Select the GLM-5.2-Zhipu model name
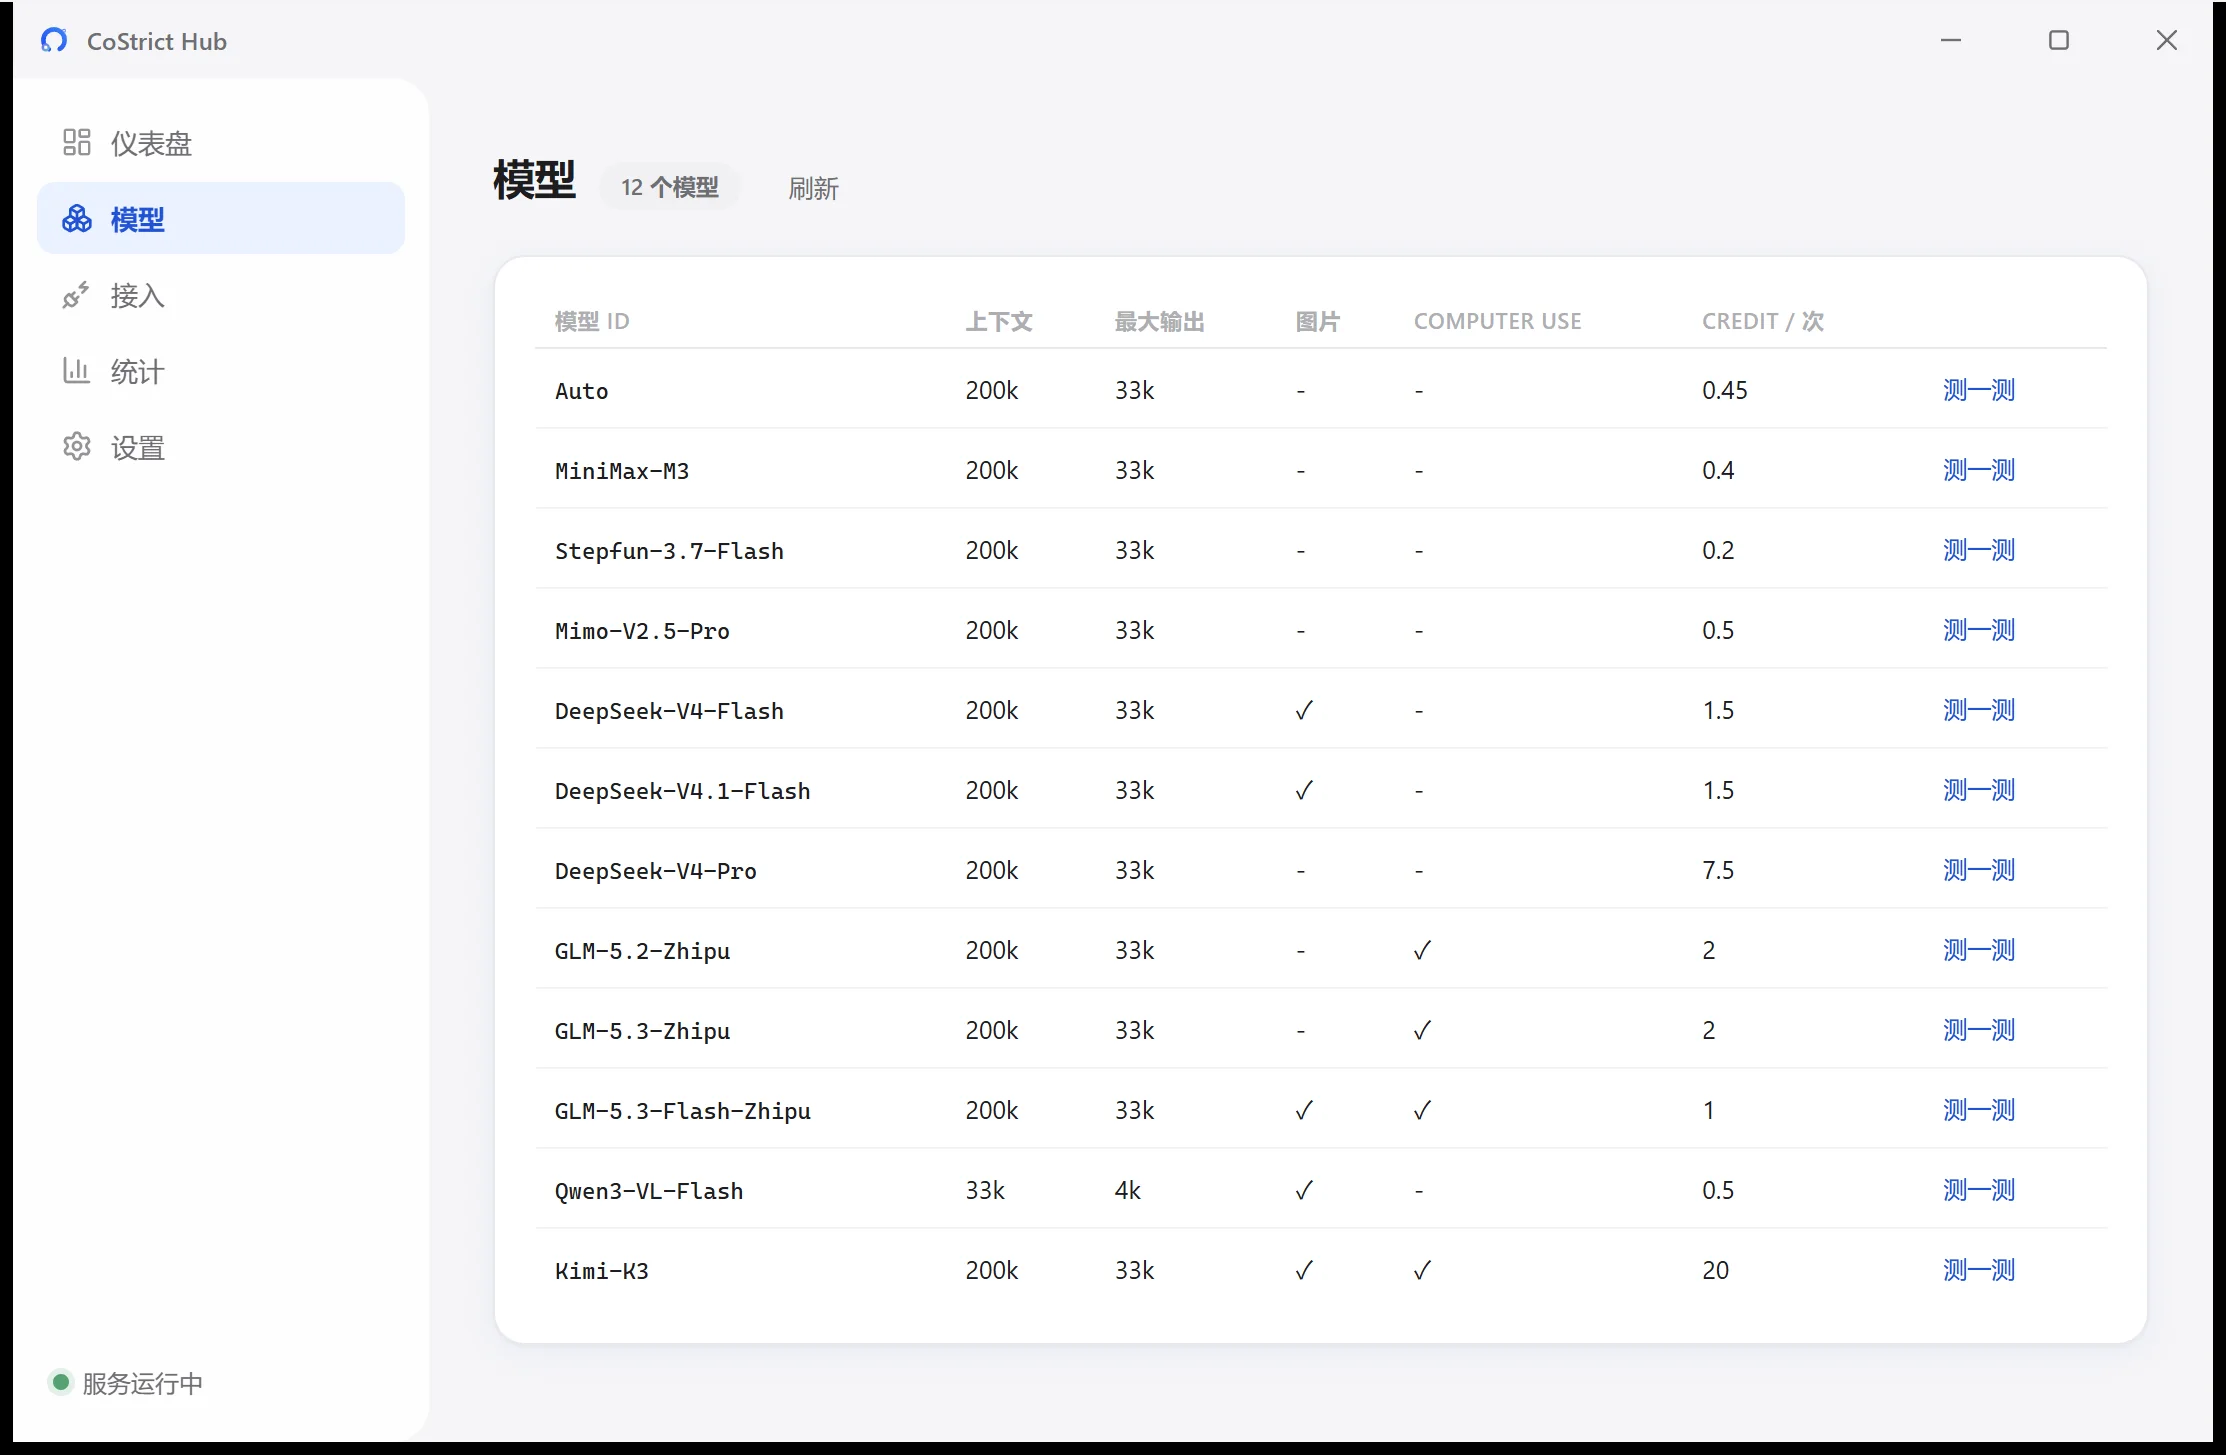 click(x=643, y=951)
